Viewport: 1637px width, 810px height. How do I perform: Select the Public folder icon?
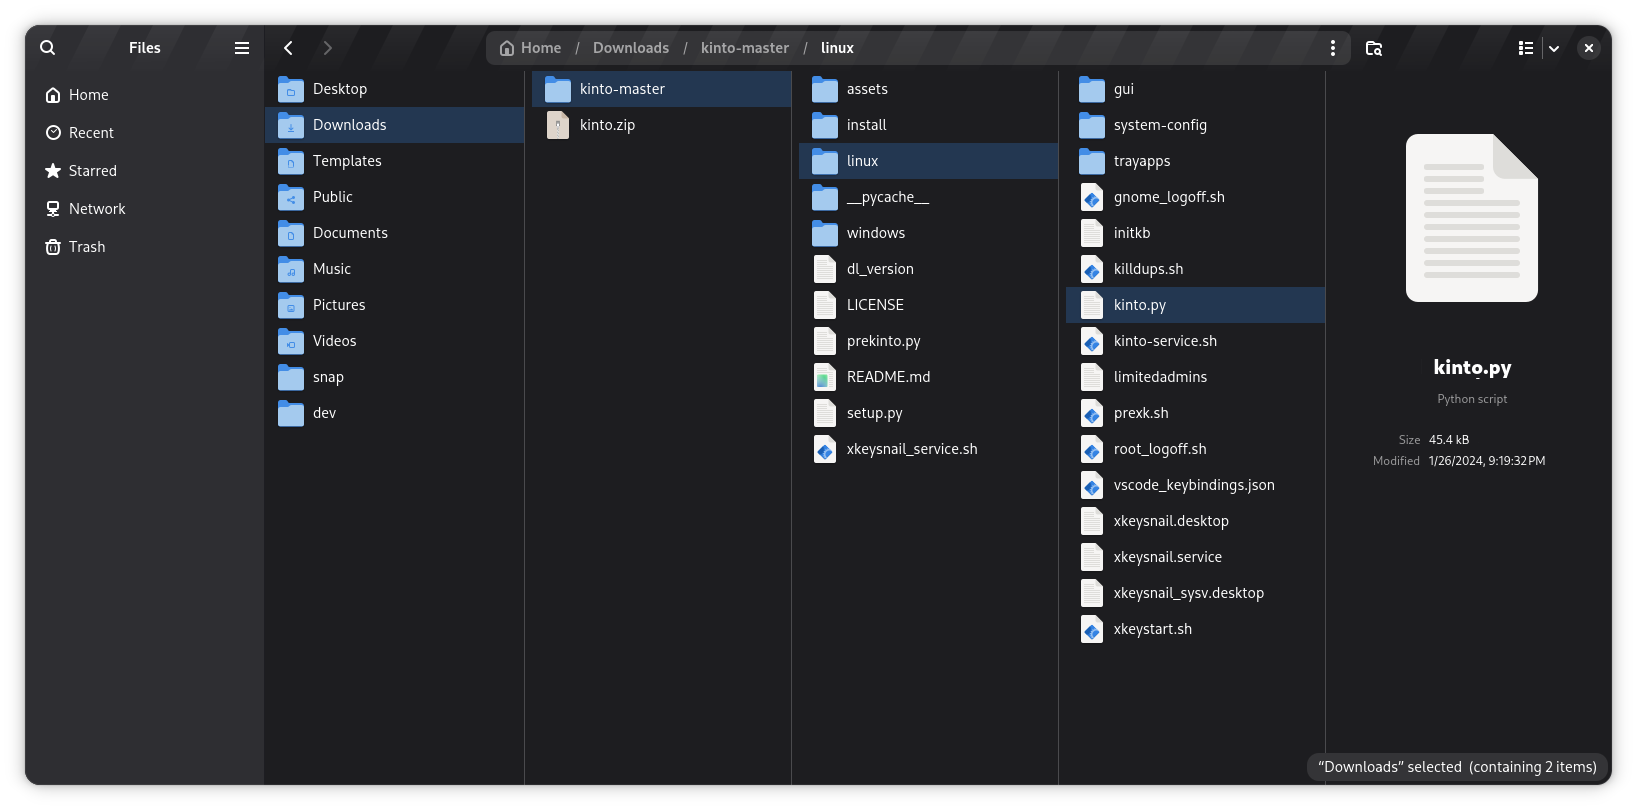(x=291, y=197)
